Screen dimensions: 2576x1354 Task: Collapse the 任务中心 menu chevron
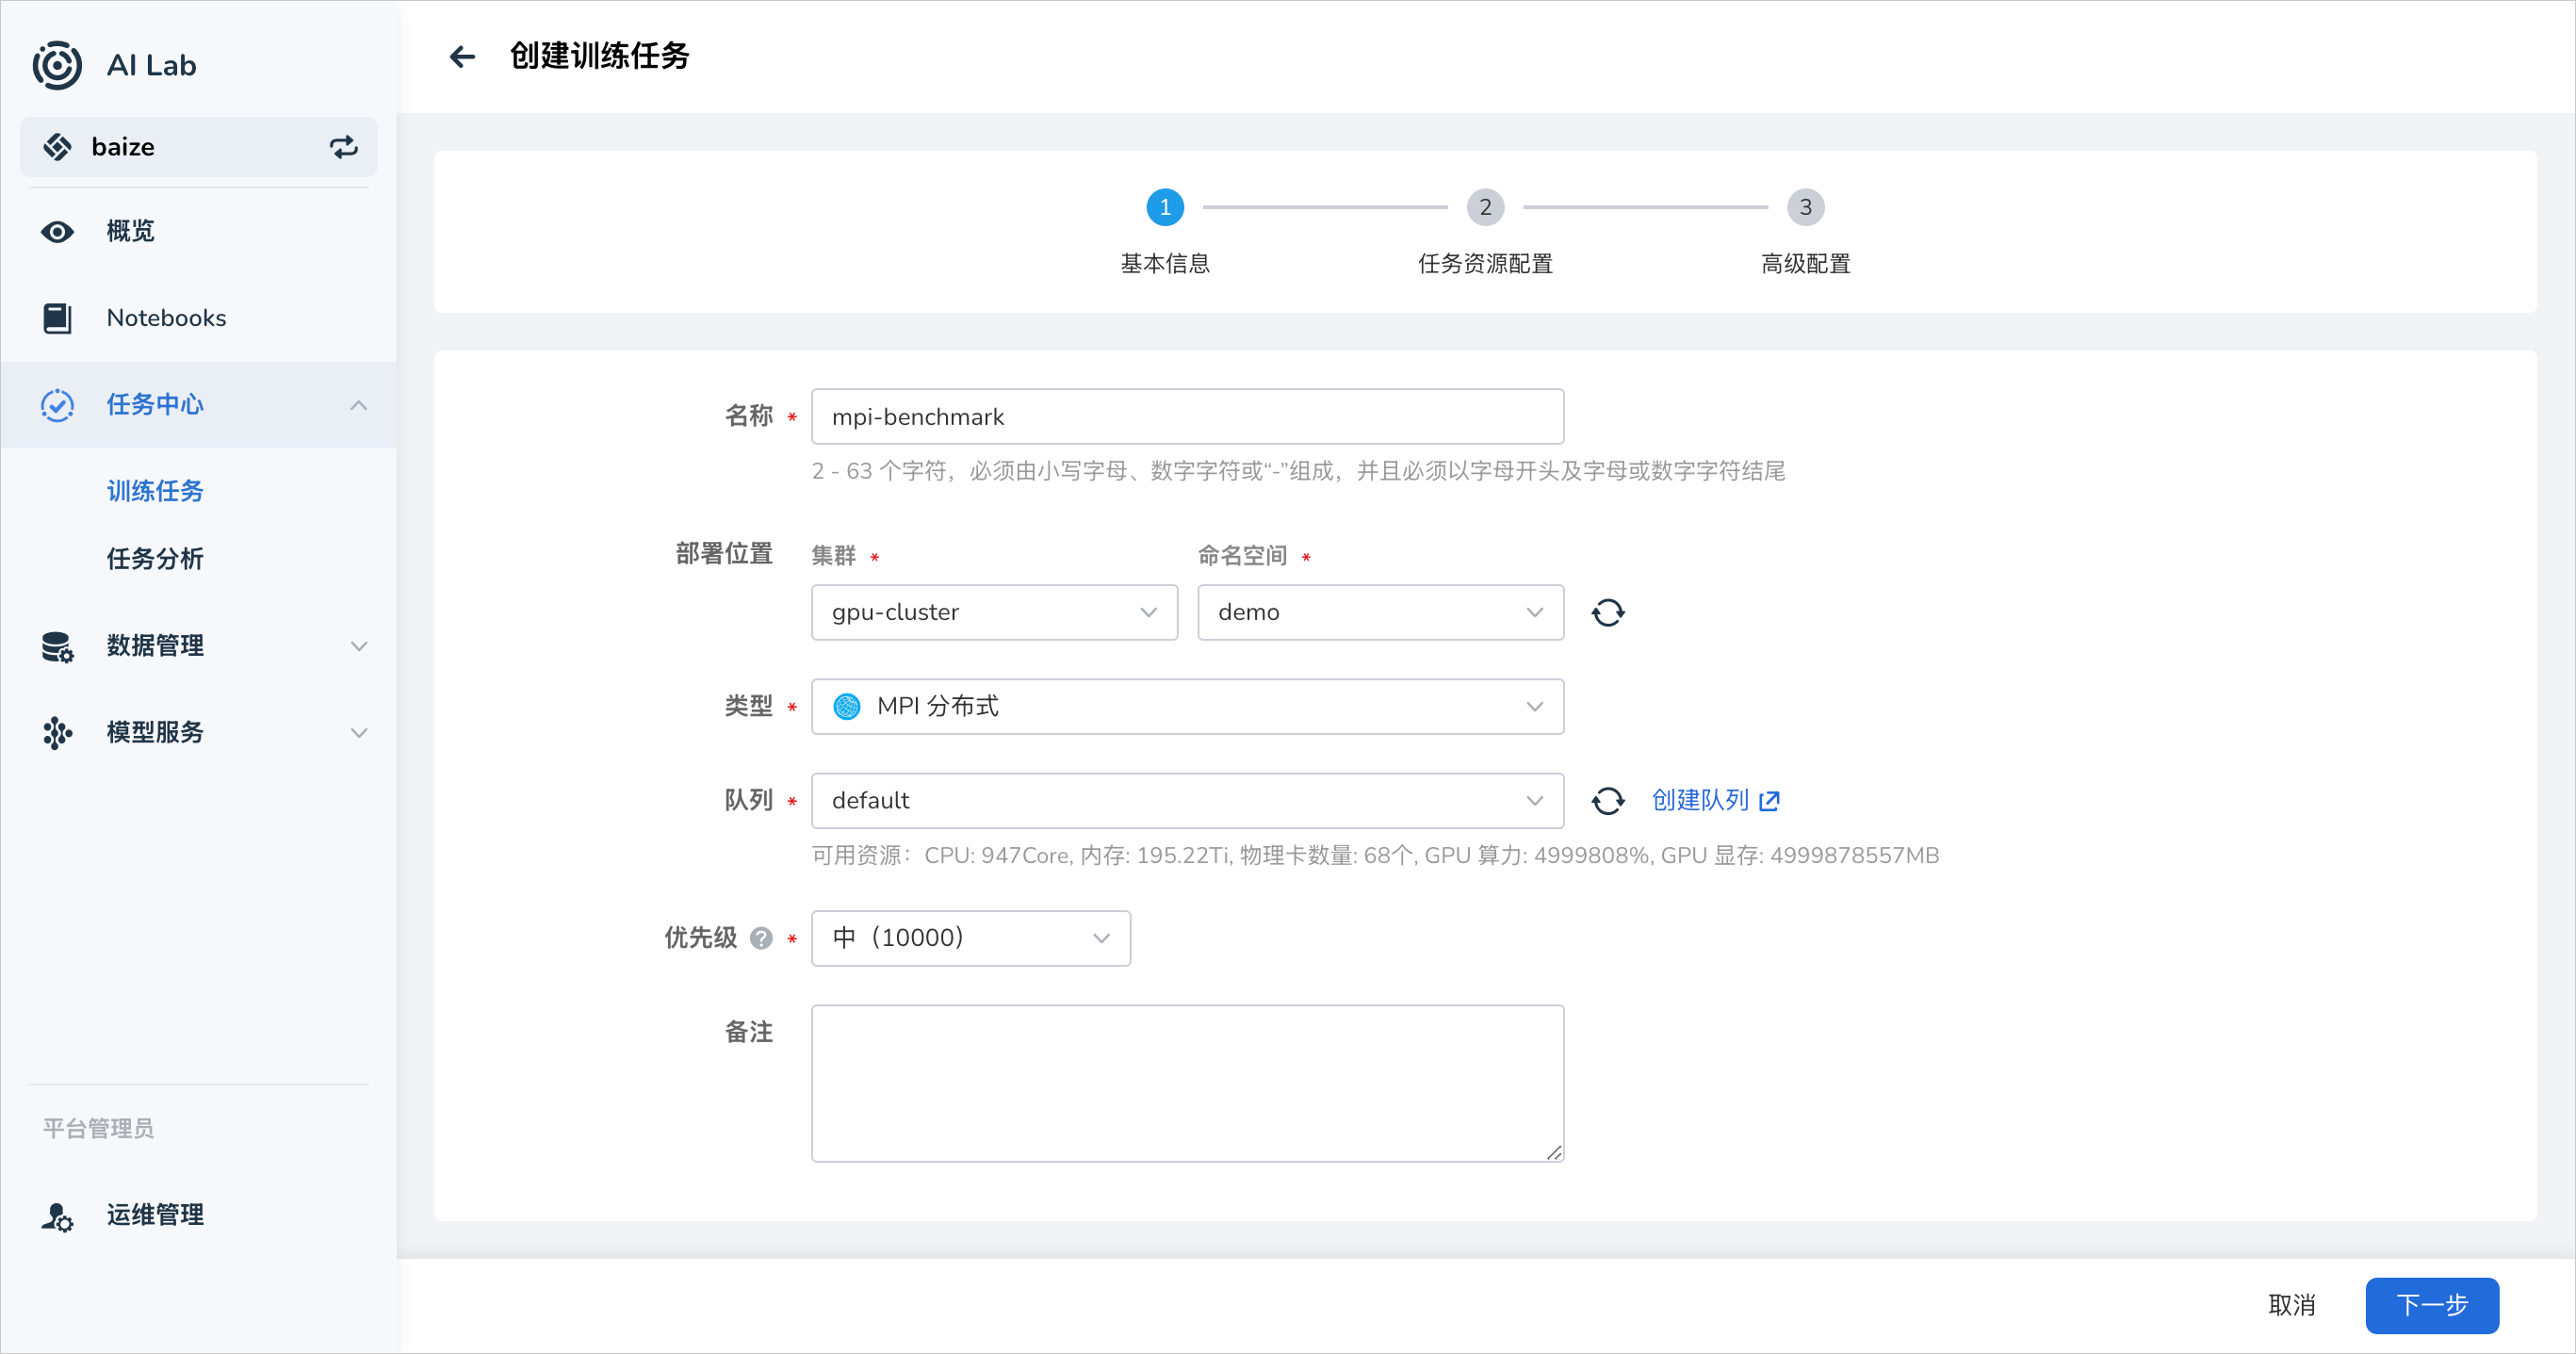click(x=359, y=405)
